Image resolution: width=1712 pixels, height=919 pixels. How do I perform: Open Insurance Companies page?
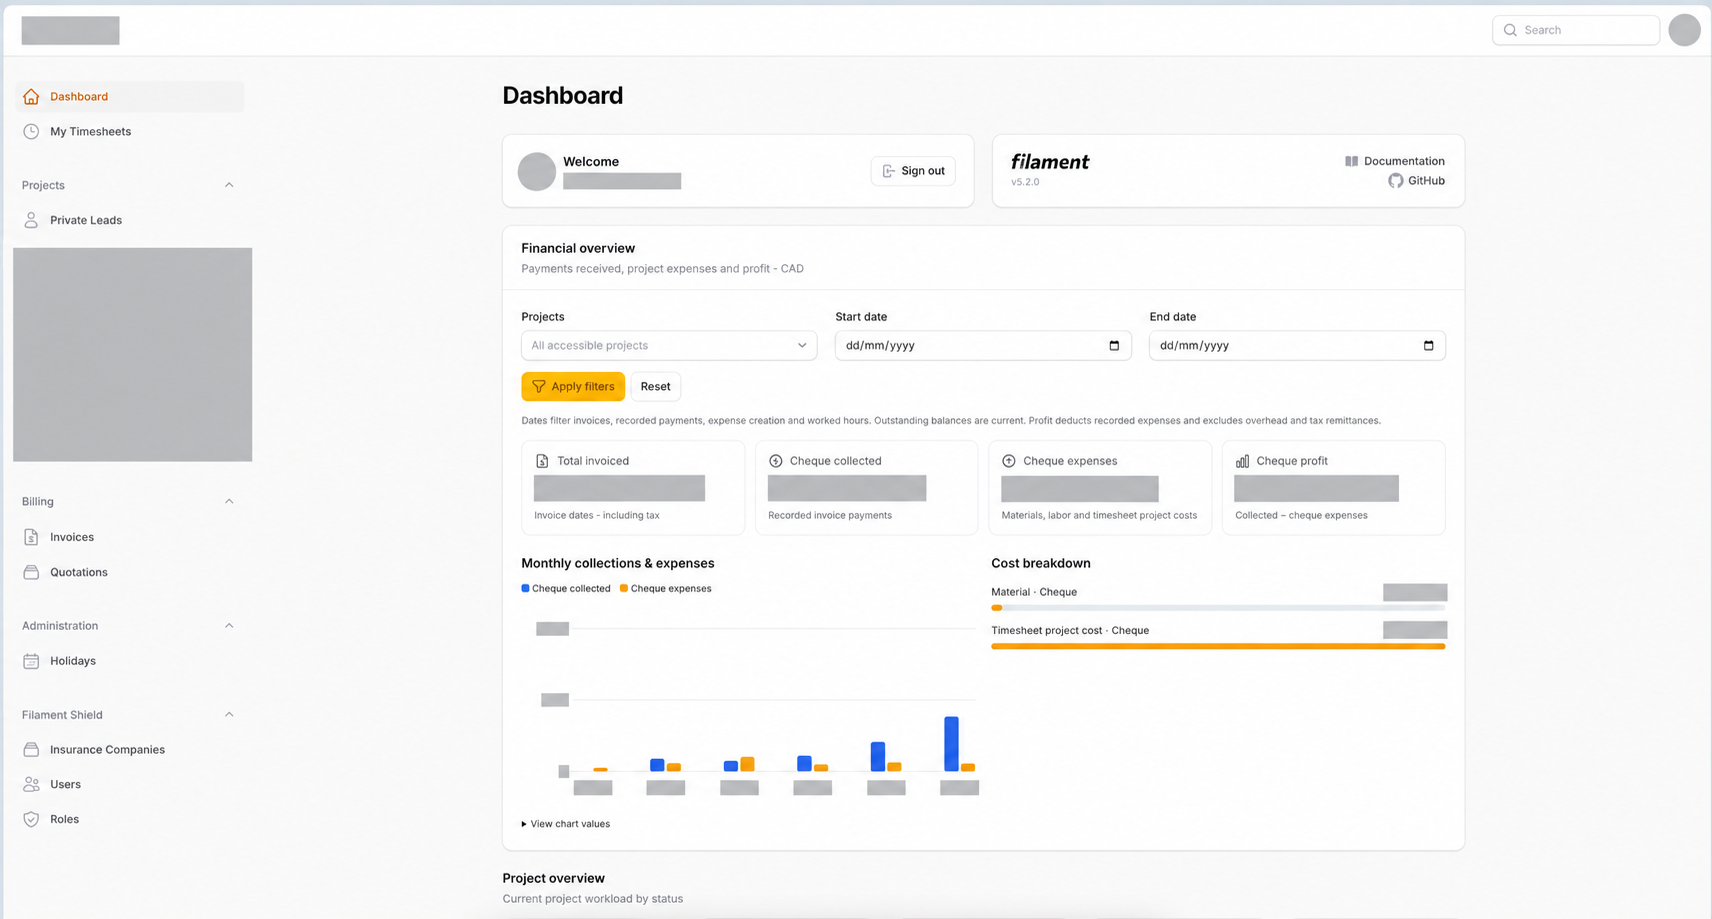129,750
